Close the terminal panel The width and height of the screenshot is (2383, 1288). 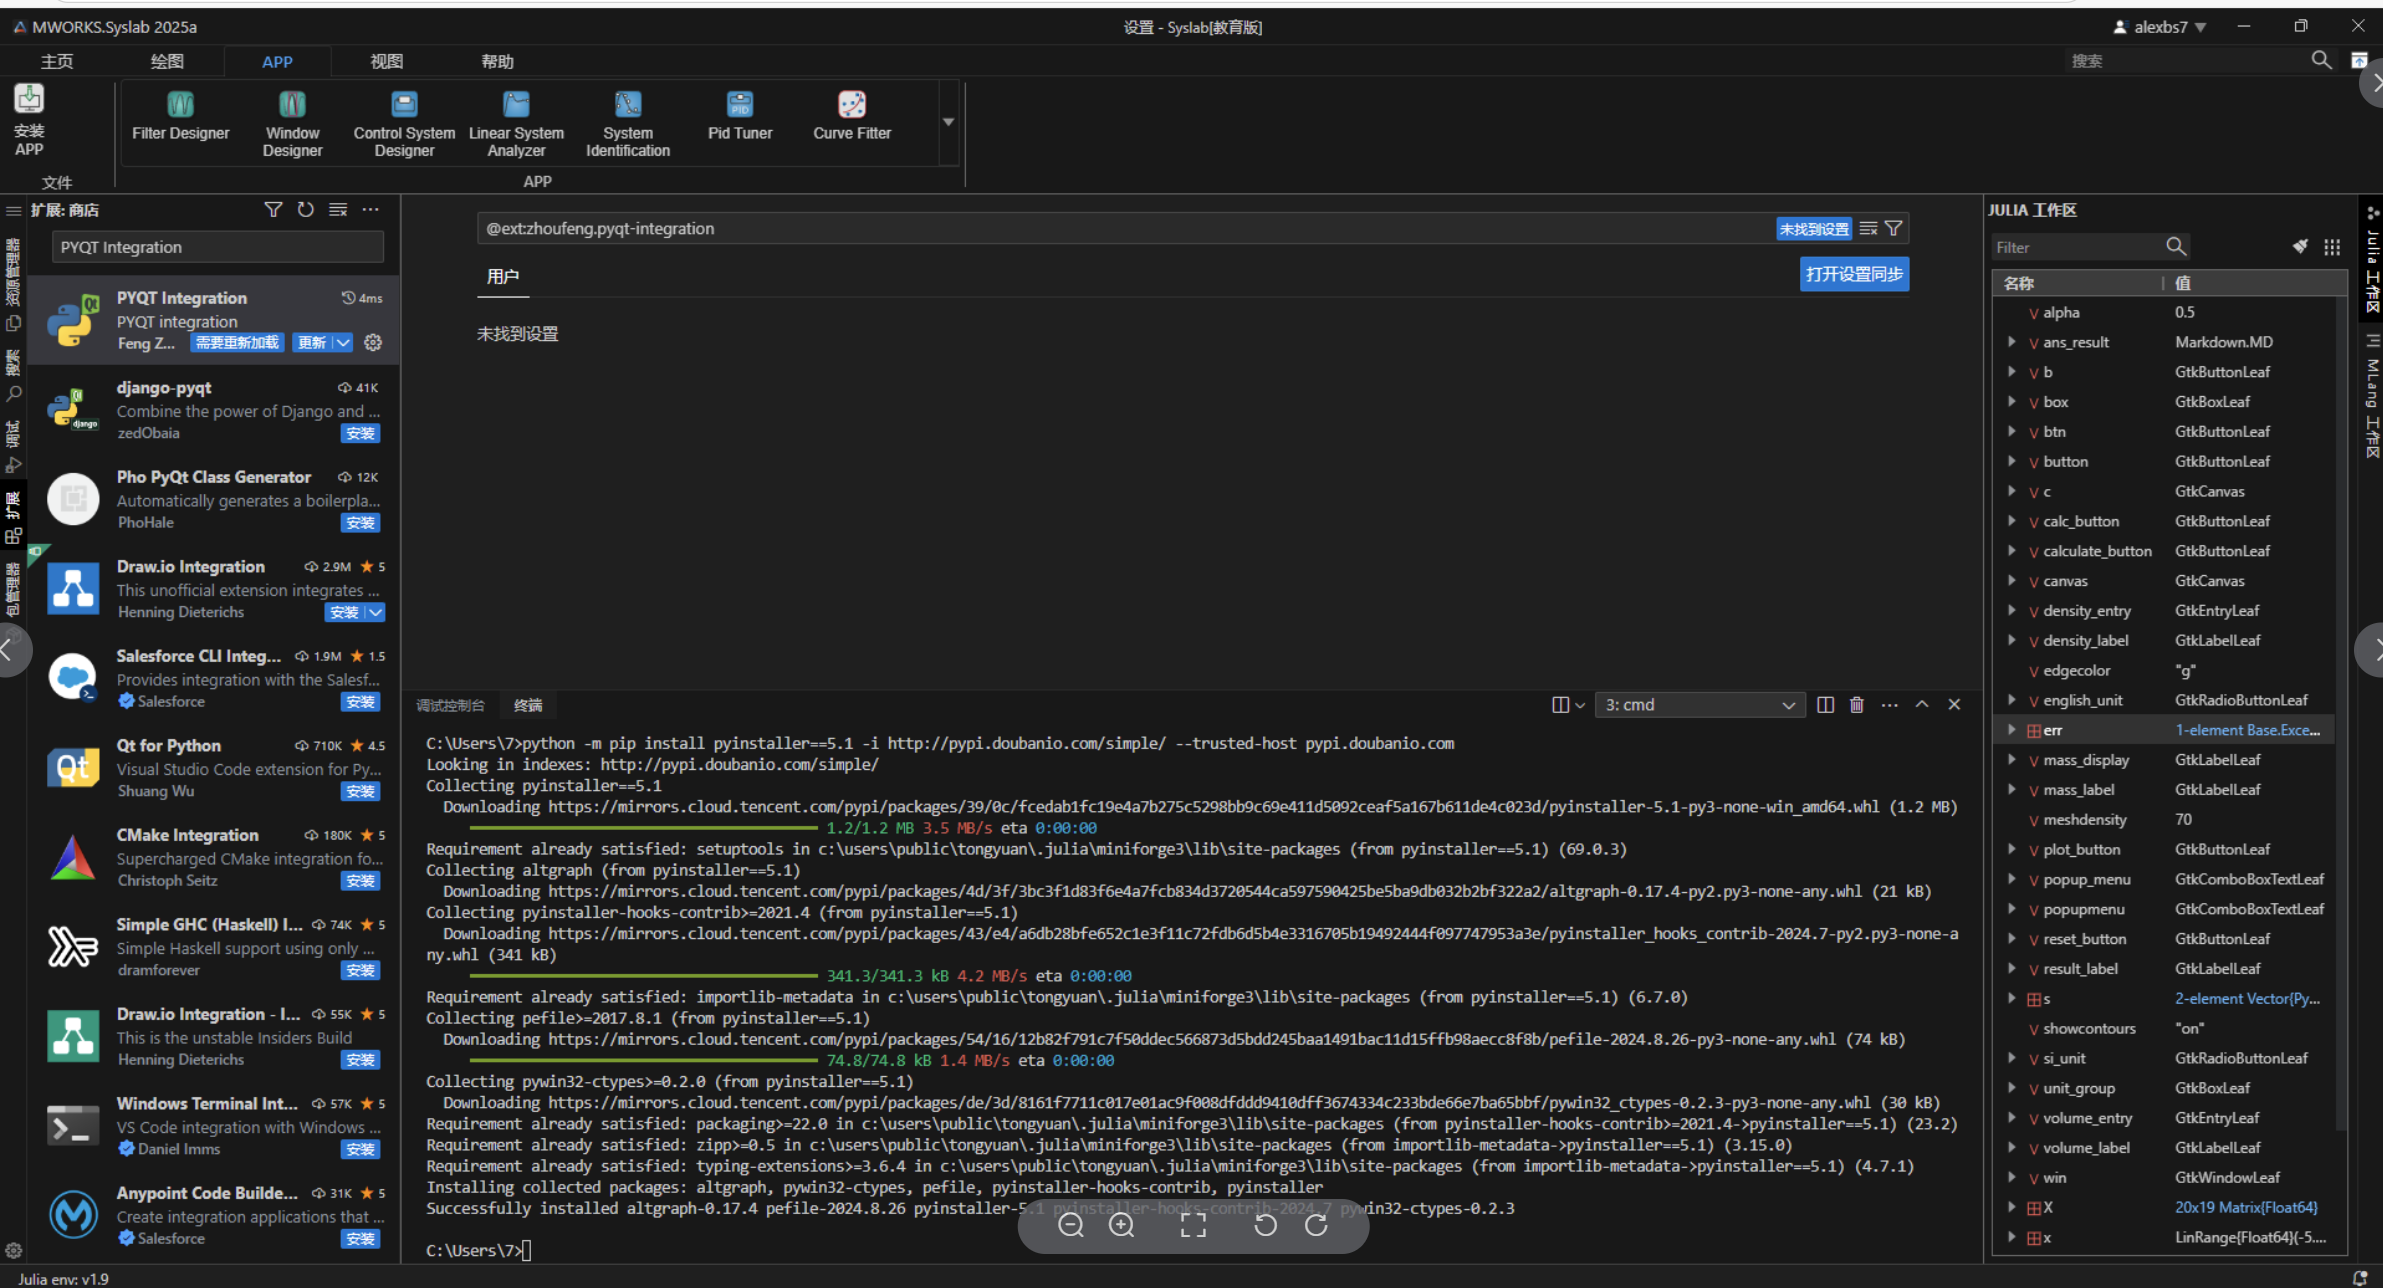point(1954,705)
